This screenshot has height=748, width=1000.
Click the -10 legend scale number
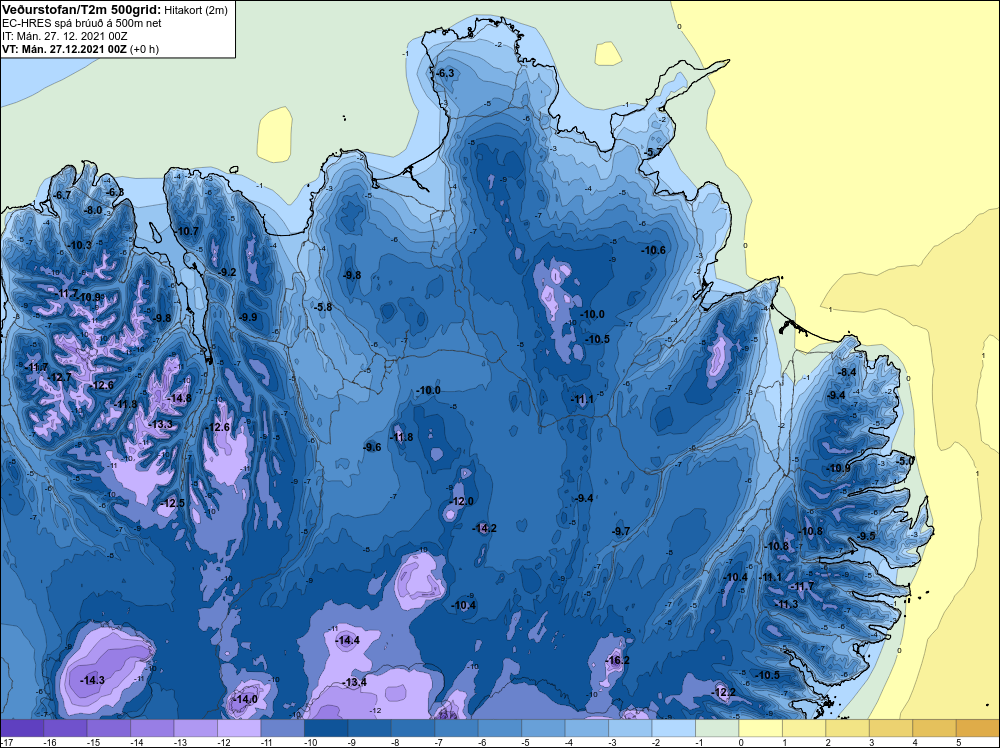pyautogui.click(x=310, y=742)
